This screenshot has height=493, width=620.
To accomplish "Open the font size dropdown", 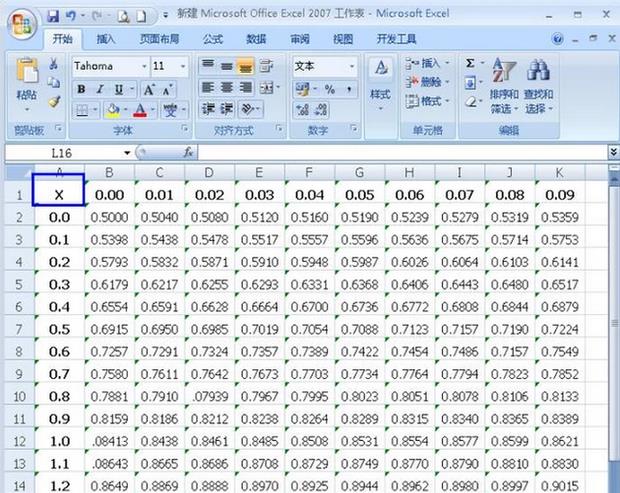I will (183, 66).
